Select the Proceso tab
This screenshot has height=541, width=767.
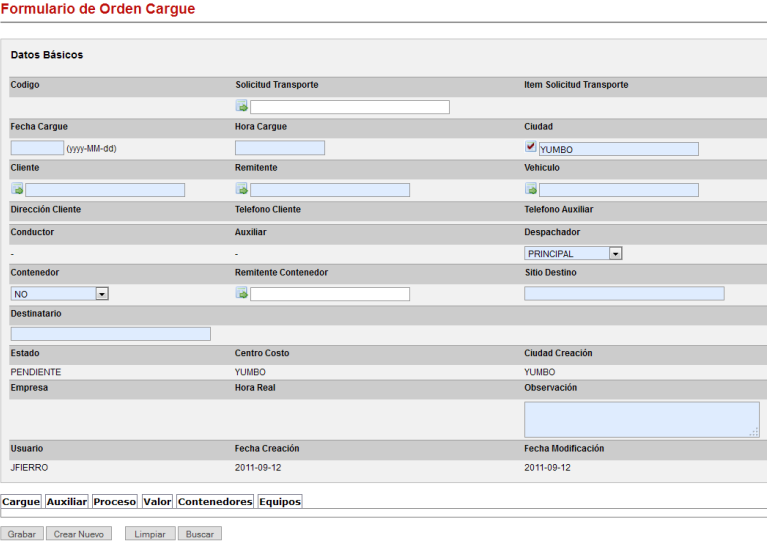(114, 502)
